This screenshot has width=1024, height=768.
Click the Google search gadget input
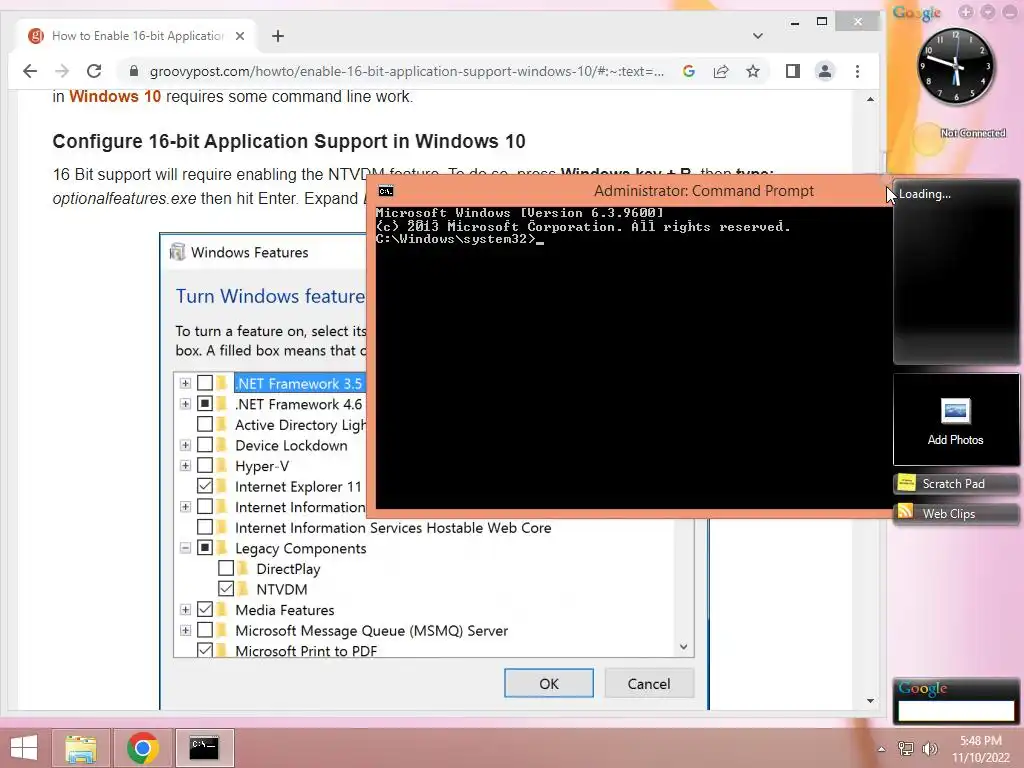(956, 711)
